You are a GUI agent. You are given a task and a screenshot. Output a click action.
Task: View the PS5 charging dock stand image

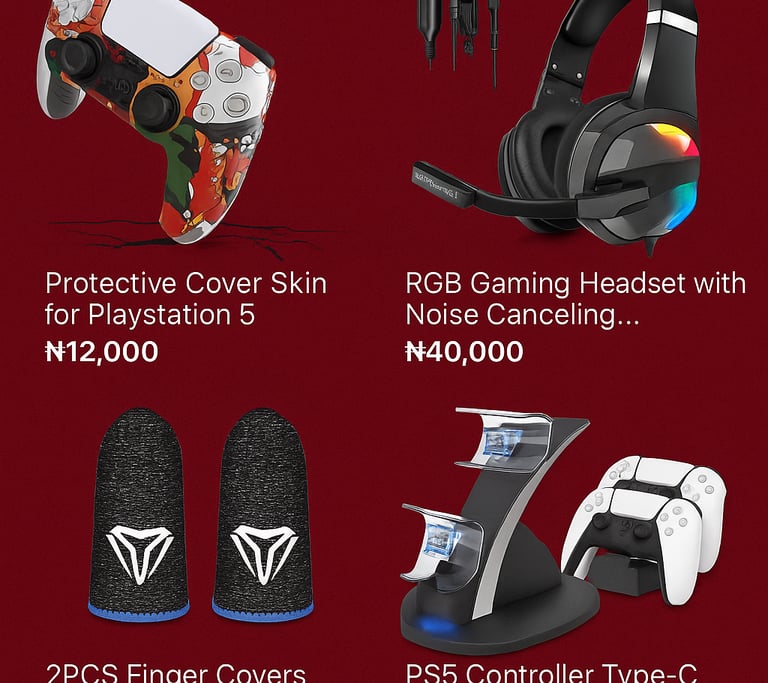tap(500, 529)
